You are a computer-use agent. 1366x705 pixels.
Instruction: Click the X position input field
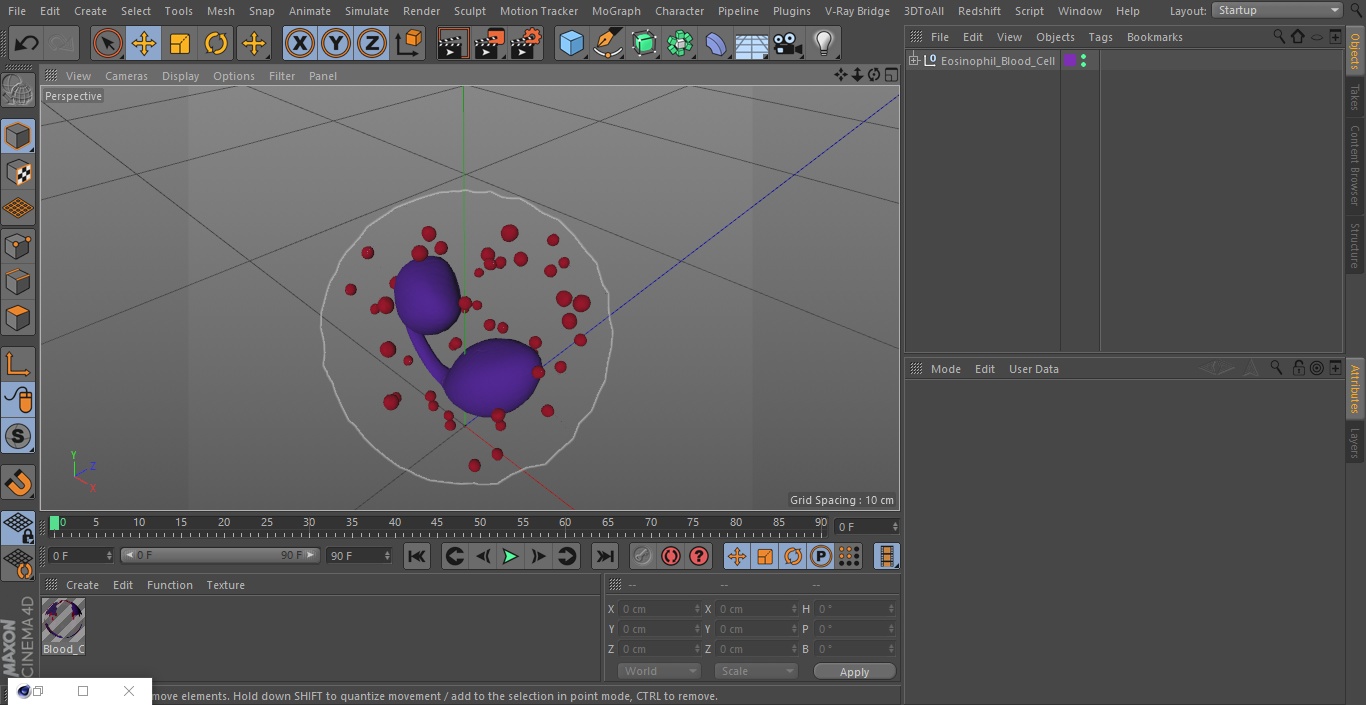coord(659,609)
